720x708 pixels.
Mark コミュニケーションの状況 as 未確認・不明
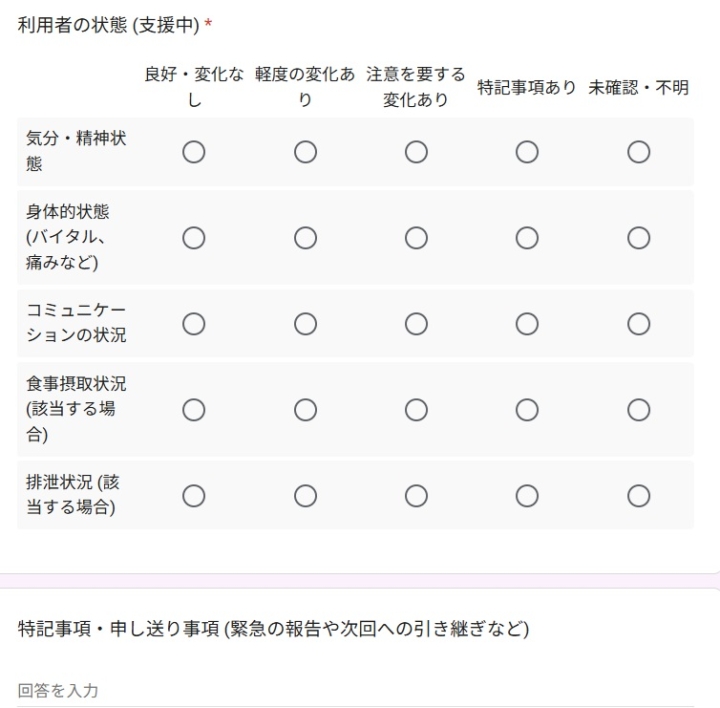point(638,324)
